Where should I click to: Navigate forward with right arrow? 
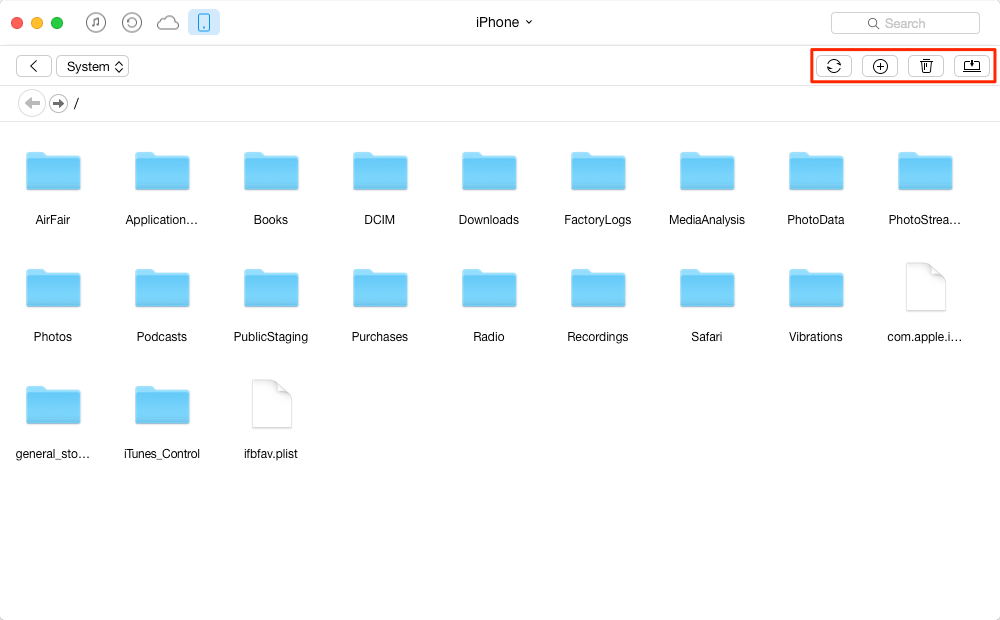[x=59, y=103]
